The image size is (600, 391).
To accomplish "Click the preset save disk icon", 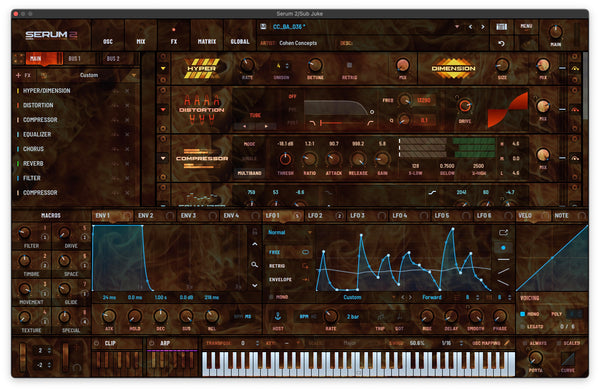I will [x=263, y=26].
